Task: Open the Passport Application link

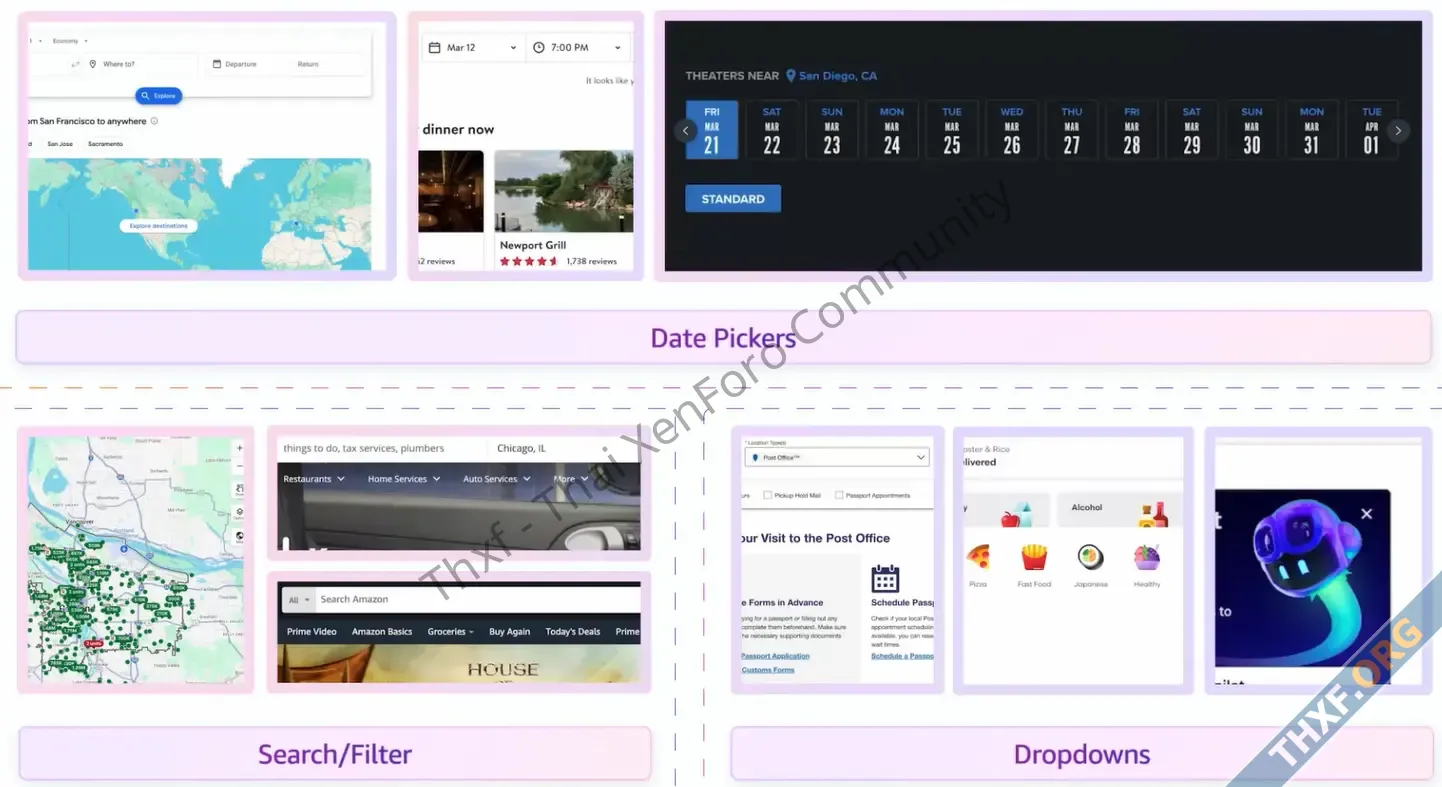Action: 775,656
